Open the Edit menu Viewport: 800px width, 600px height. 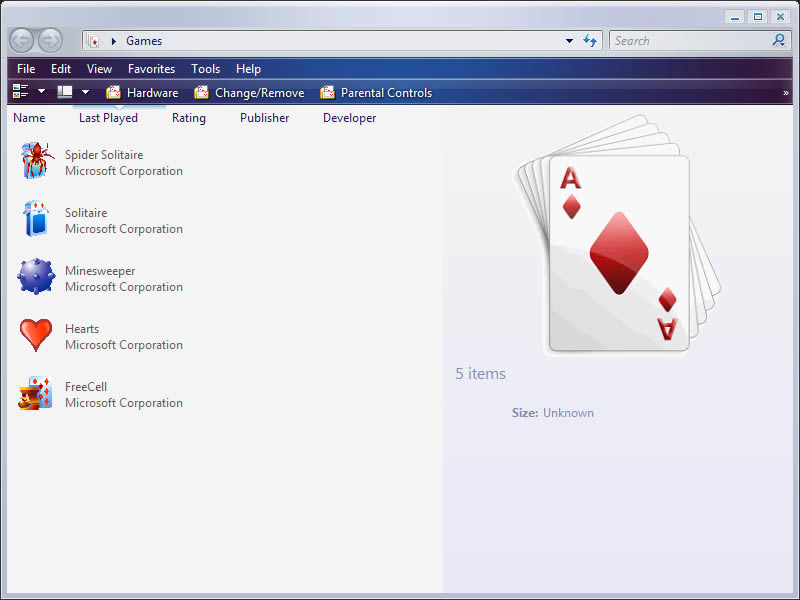pos(61,69)
